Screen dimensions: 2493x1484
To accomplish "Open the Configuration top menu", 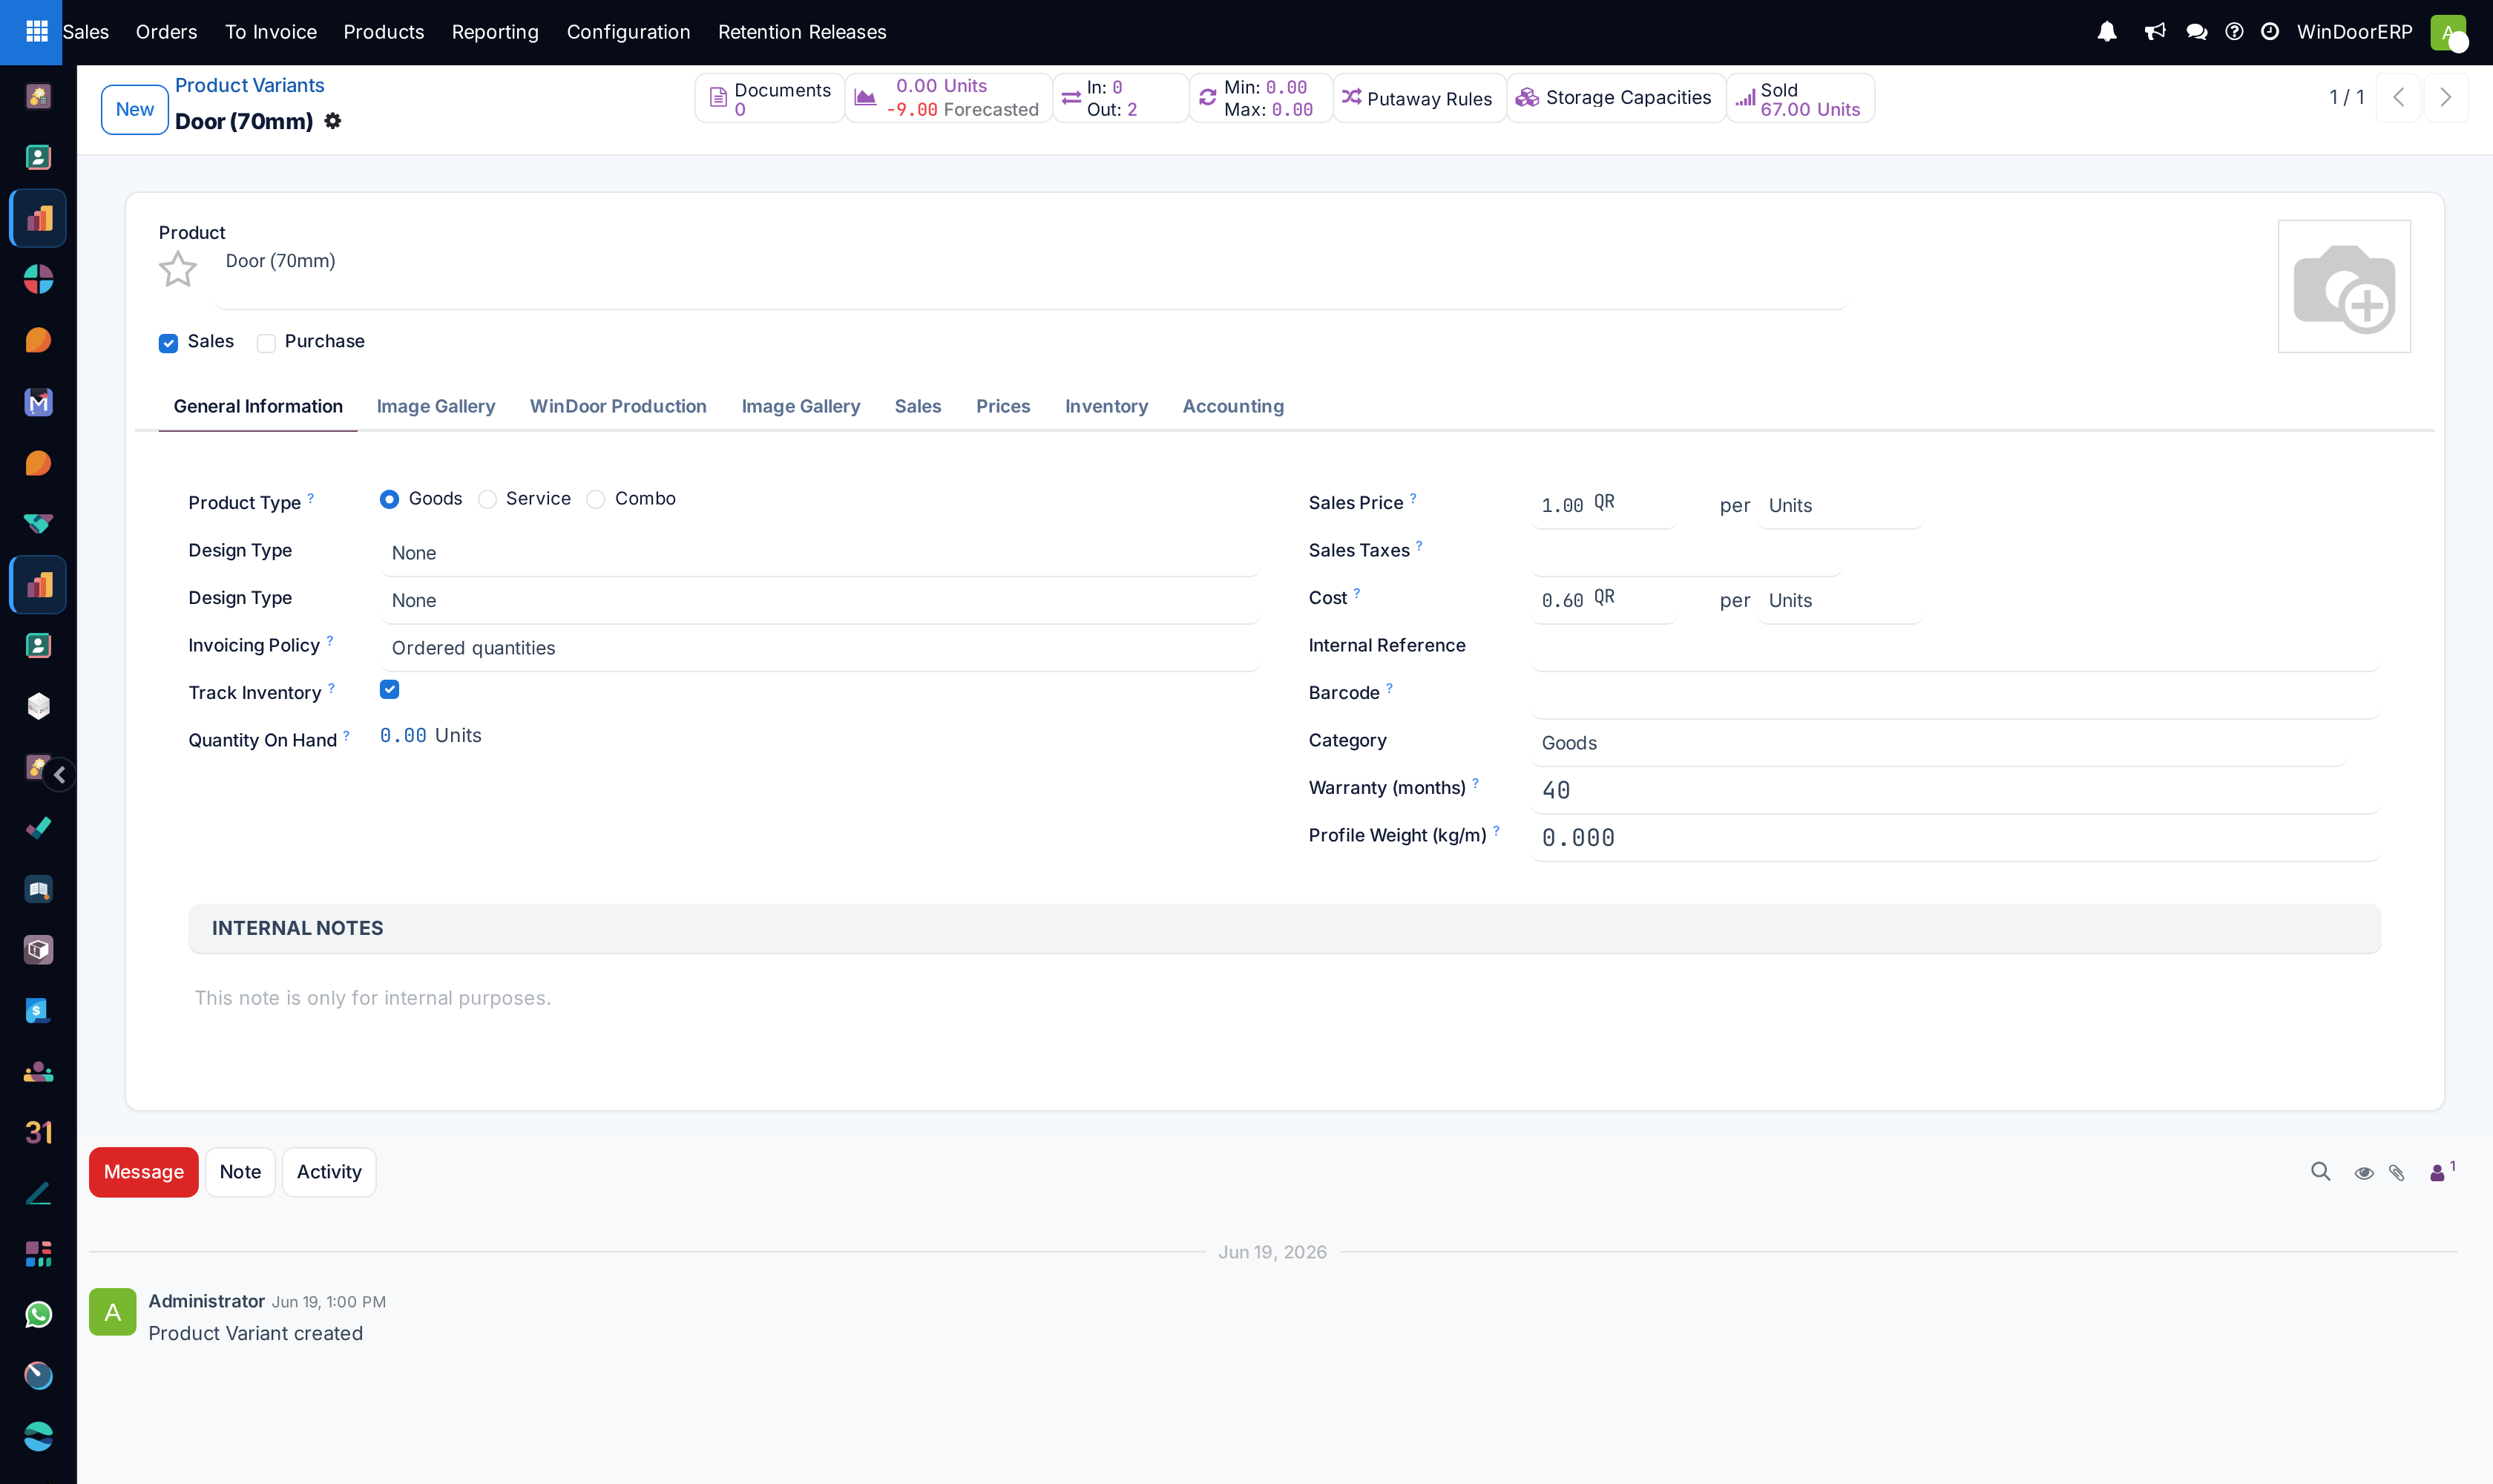I will (x=628, y=32).
